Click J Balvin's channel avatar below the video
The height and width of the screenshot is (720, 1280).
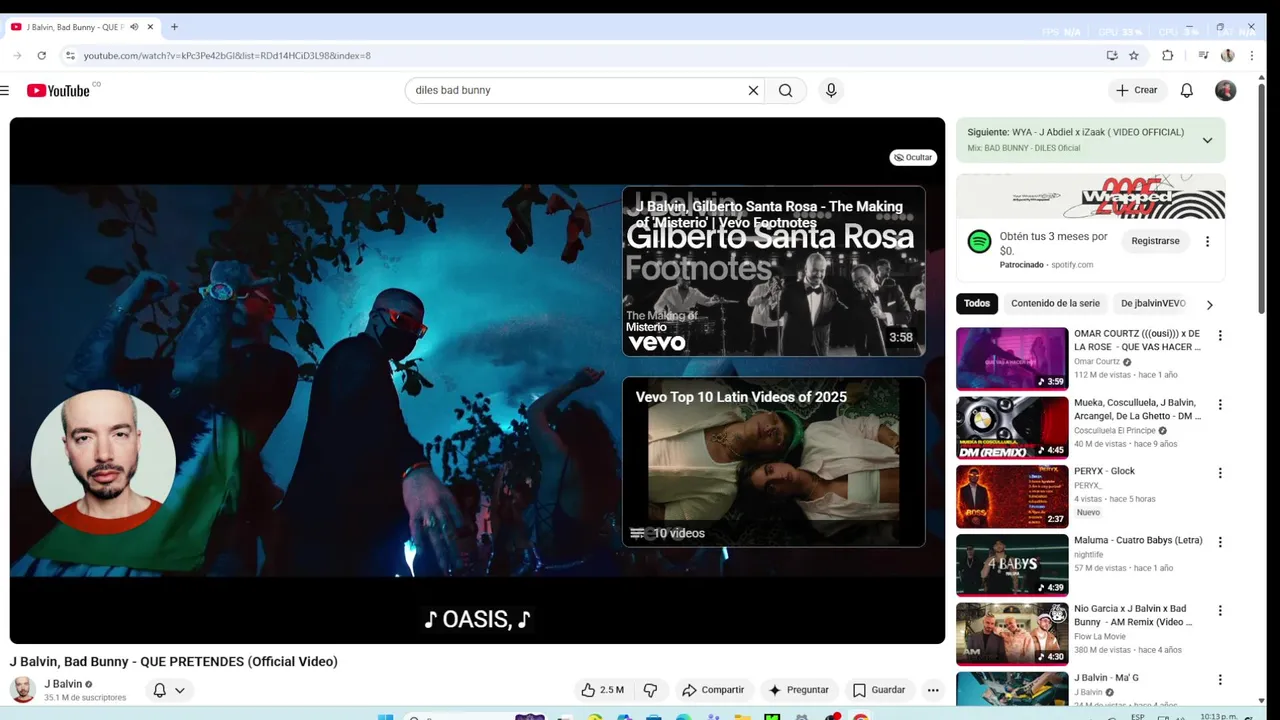tap(23, 690)
